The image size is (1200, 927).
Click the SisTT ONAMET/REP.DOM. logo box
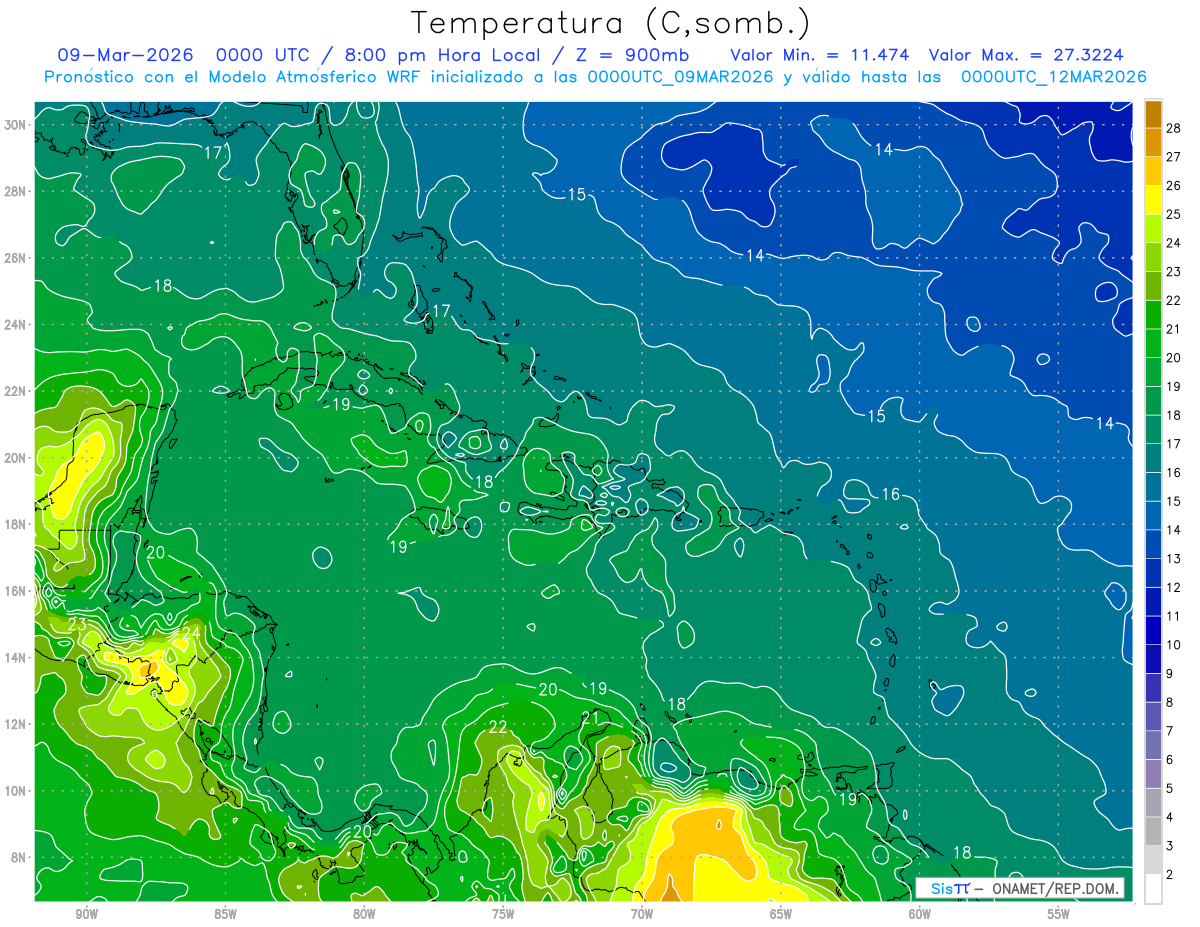1020,888
